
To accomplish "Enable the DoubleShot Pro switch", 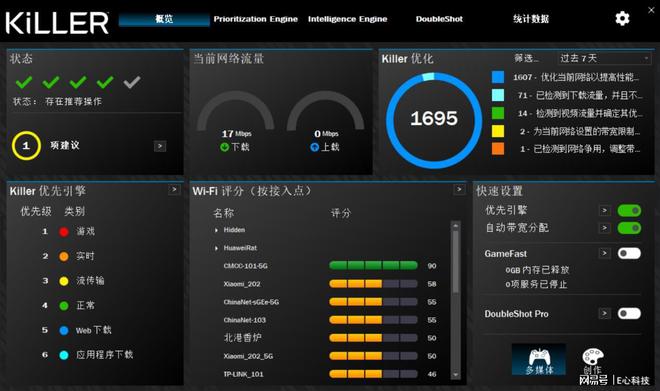I will (x=629, y=314).
